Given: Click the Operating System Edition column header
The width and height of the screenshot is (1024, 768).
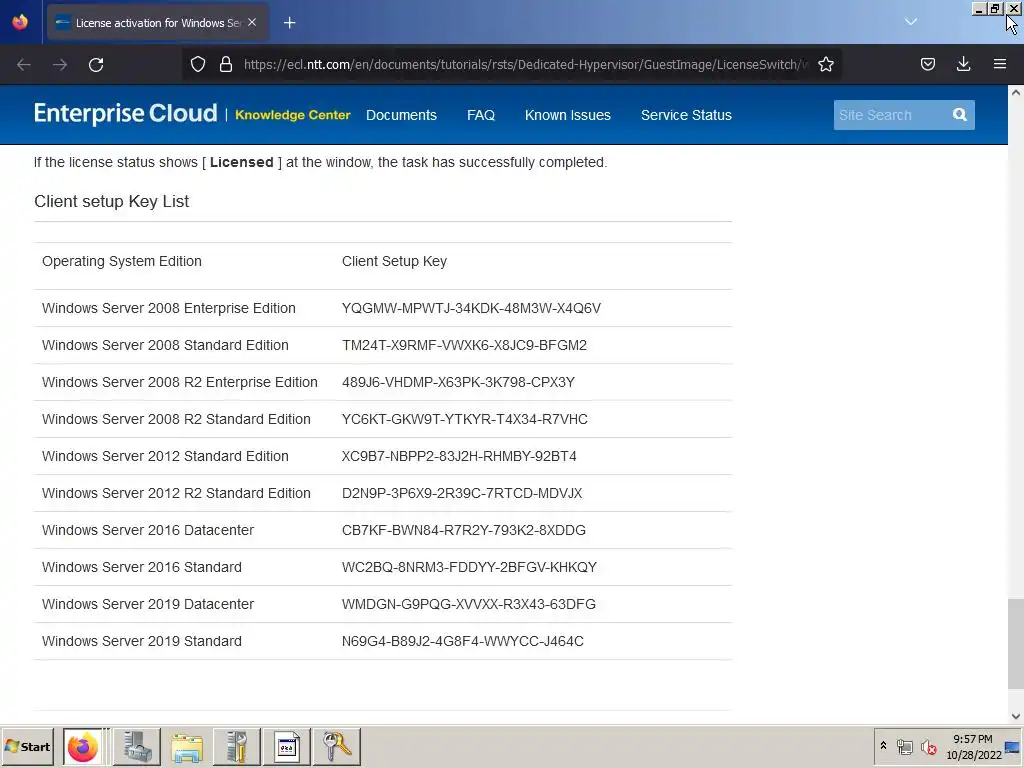Looking at the screenshot, I should (x=121, y=261).
